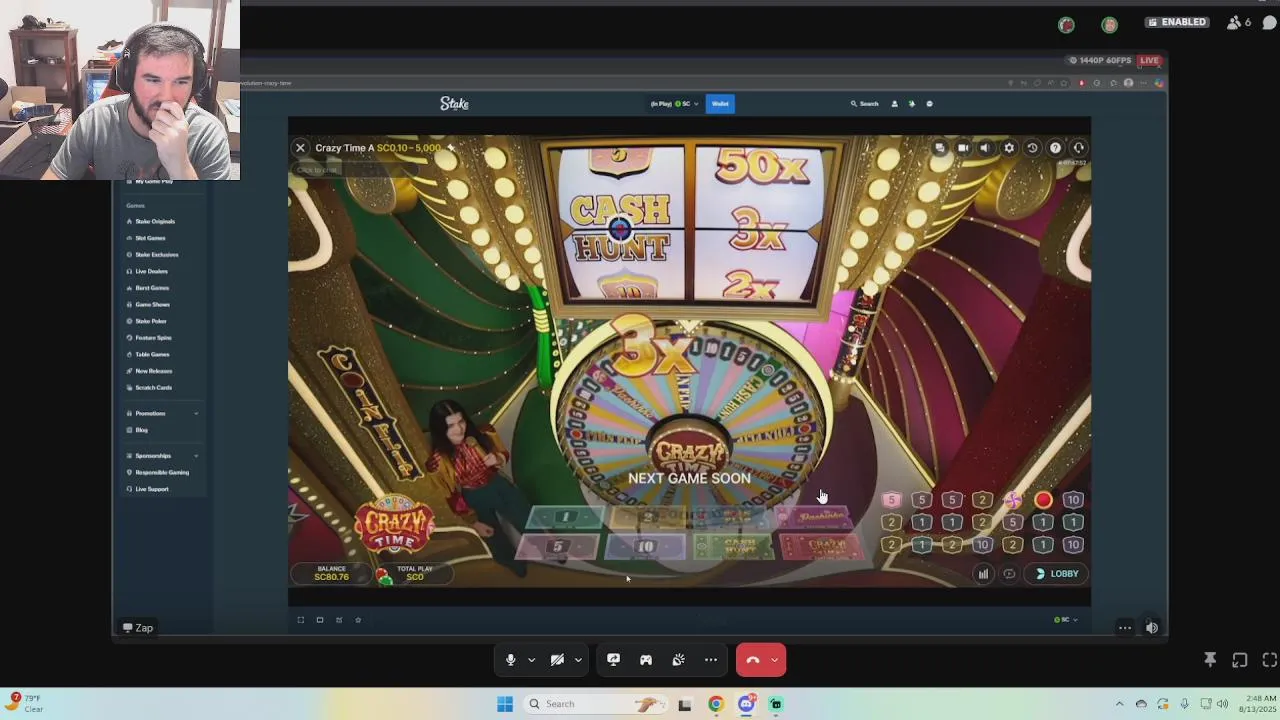This screenshot has width=1280, height=720.
Task: Expand the Sponsorships section
Action: [x=162, y=456]
